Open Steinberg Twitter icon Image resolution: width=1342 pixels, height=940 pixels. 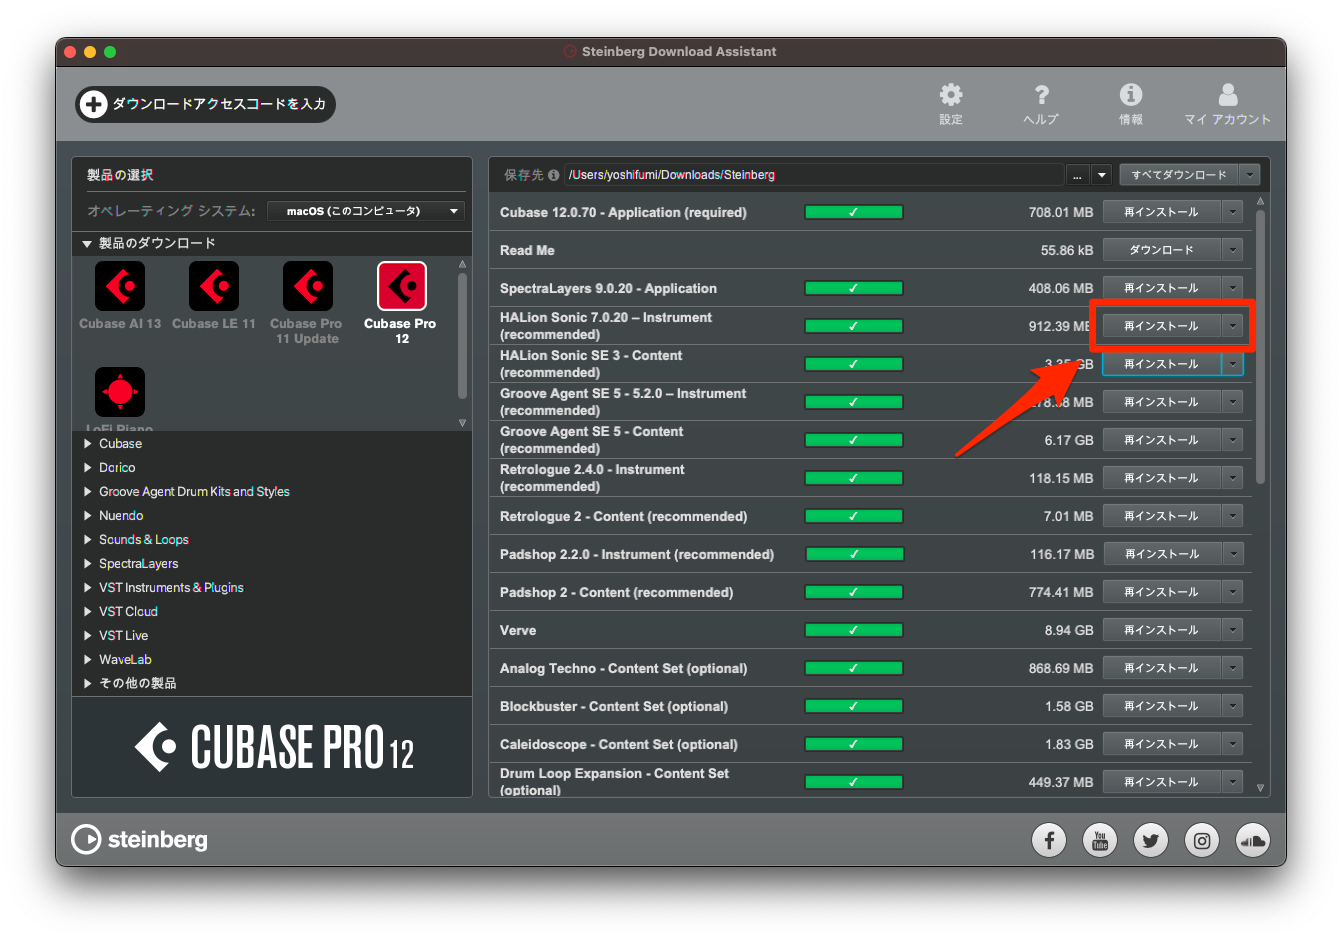pos(1151,841)
